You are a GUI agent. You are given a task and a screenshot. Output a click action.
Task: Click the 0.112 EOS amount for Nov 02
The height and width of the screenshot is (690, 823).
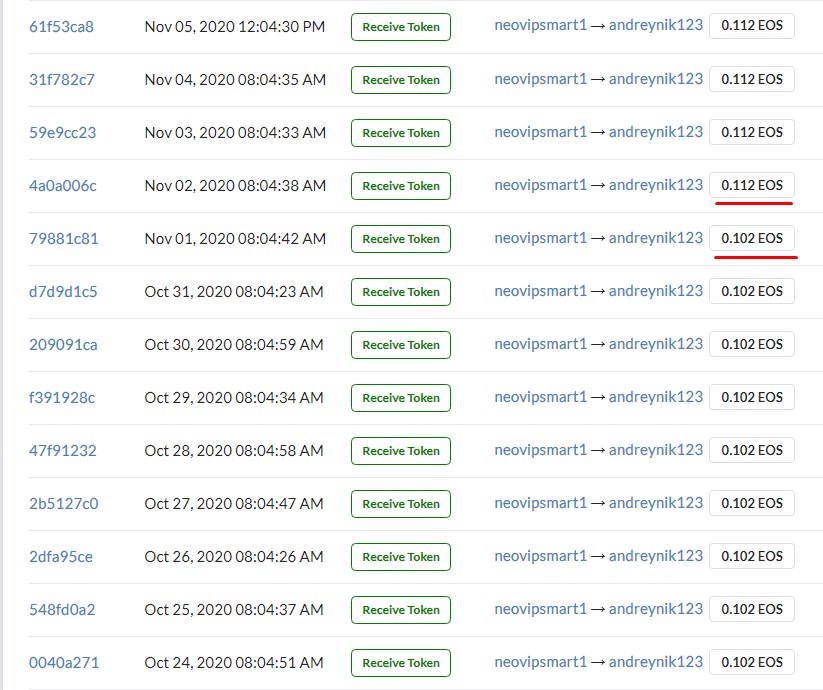point(752,185)
